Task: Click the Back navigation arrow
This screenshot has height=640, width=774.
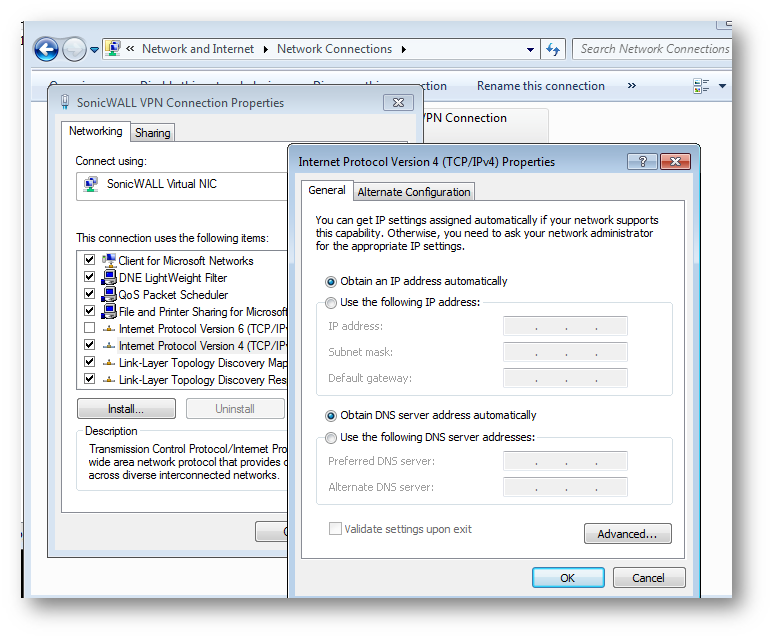Action: coord(46,49)
